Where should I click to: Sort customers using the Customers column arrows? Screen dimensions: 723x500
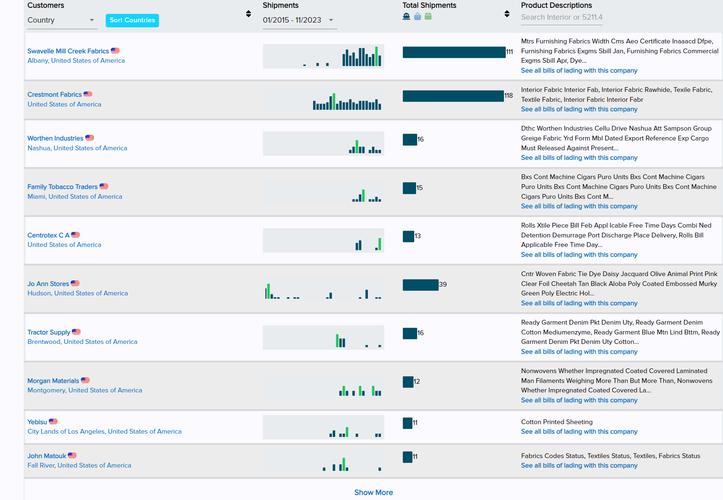[x=249, y=14]
